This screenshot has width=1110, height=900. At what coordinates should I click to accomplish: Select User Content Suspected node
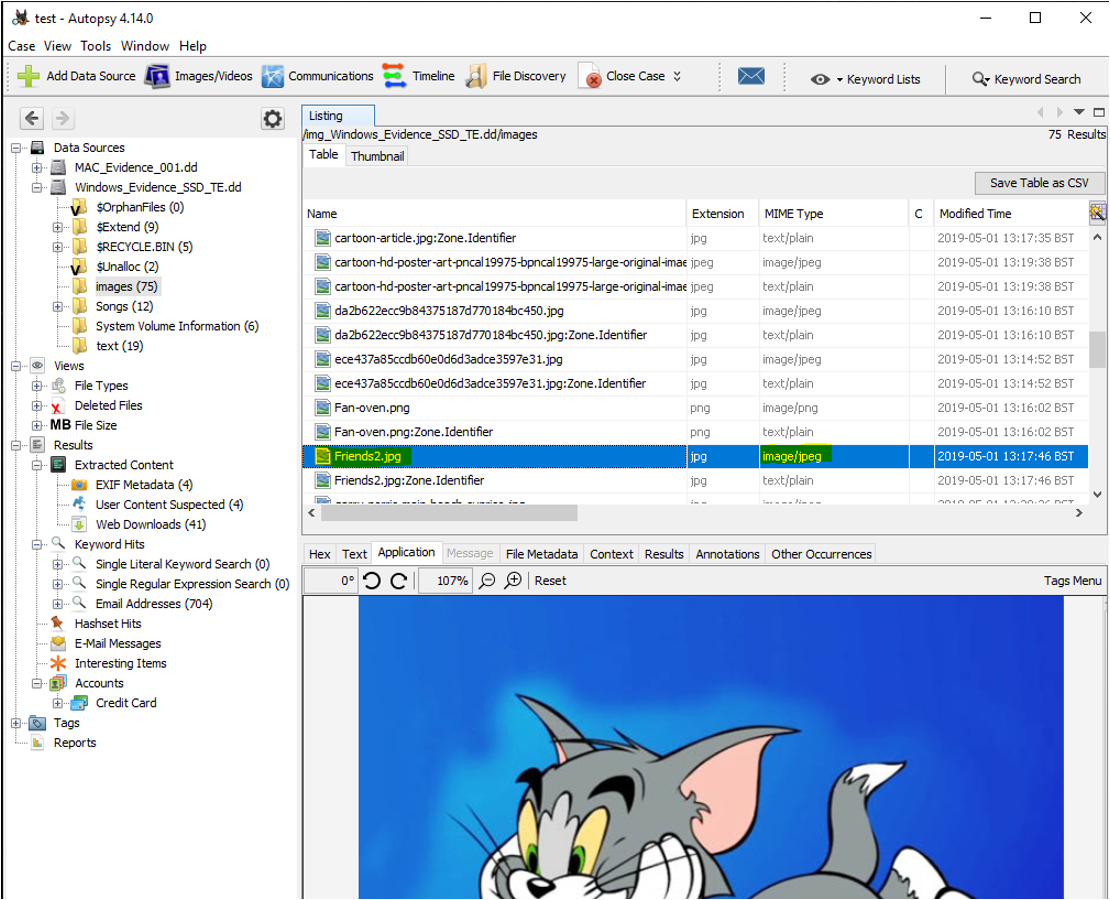pos(169,504)
